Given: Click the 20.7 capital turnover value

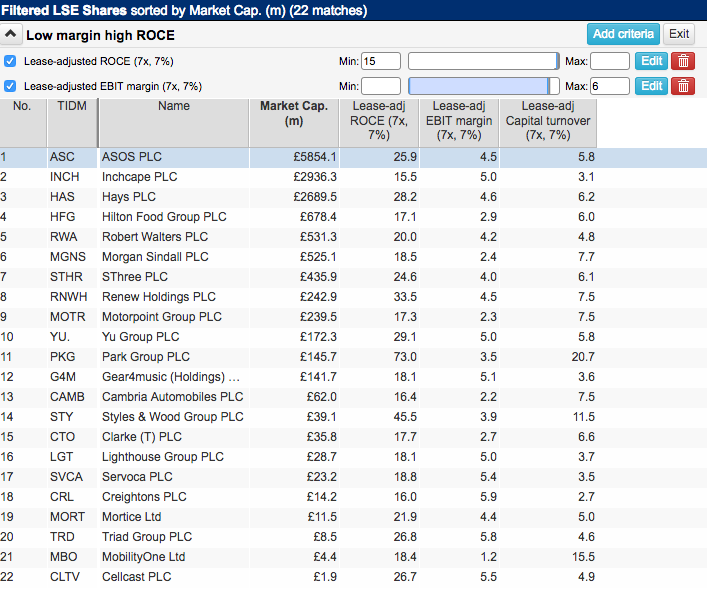Looking at the screenshot, I should 583,357.
